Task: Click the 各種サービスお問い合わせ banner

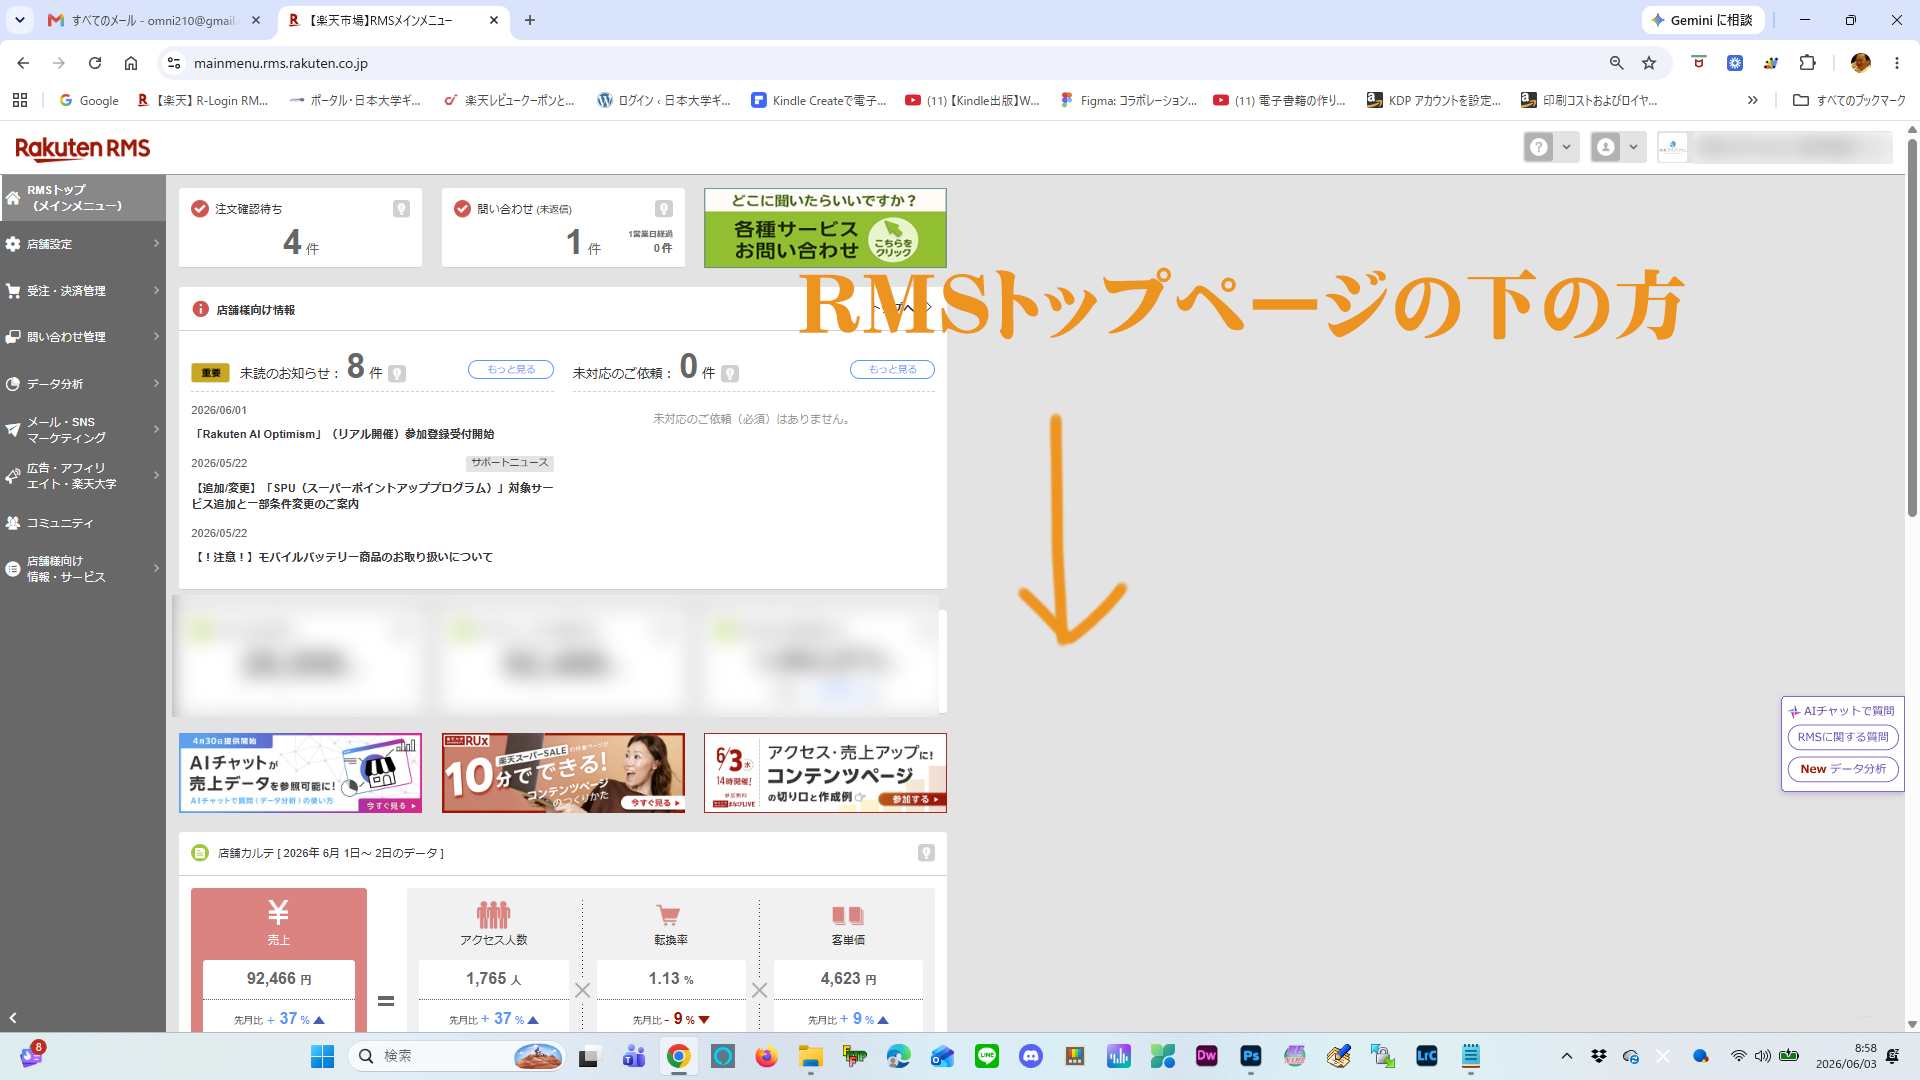Action: 825,228
